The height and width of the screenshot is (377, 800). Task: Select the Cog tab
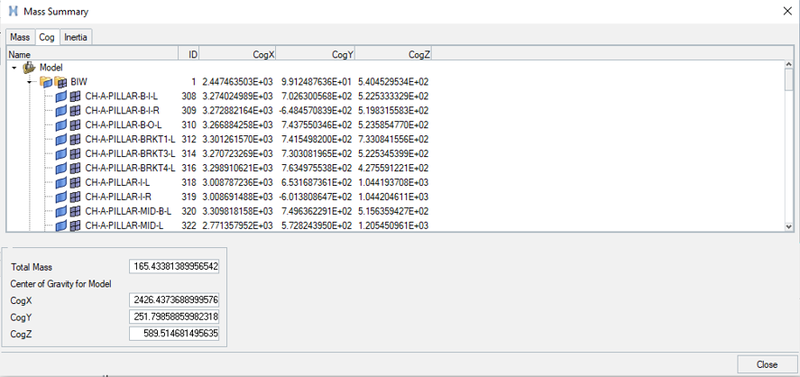click(47, 38)
